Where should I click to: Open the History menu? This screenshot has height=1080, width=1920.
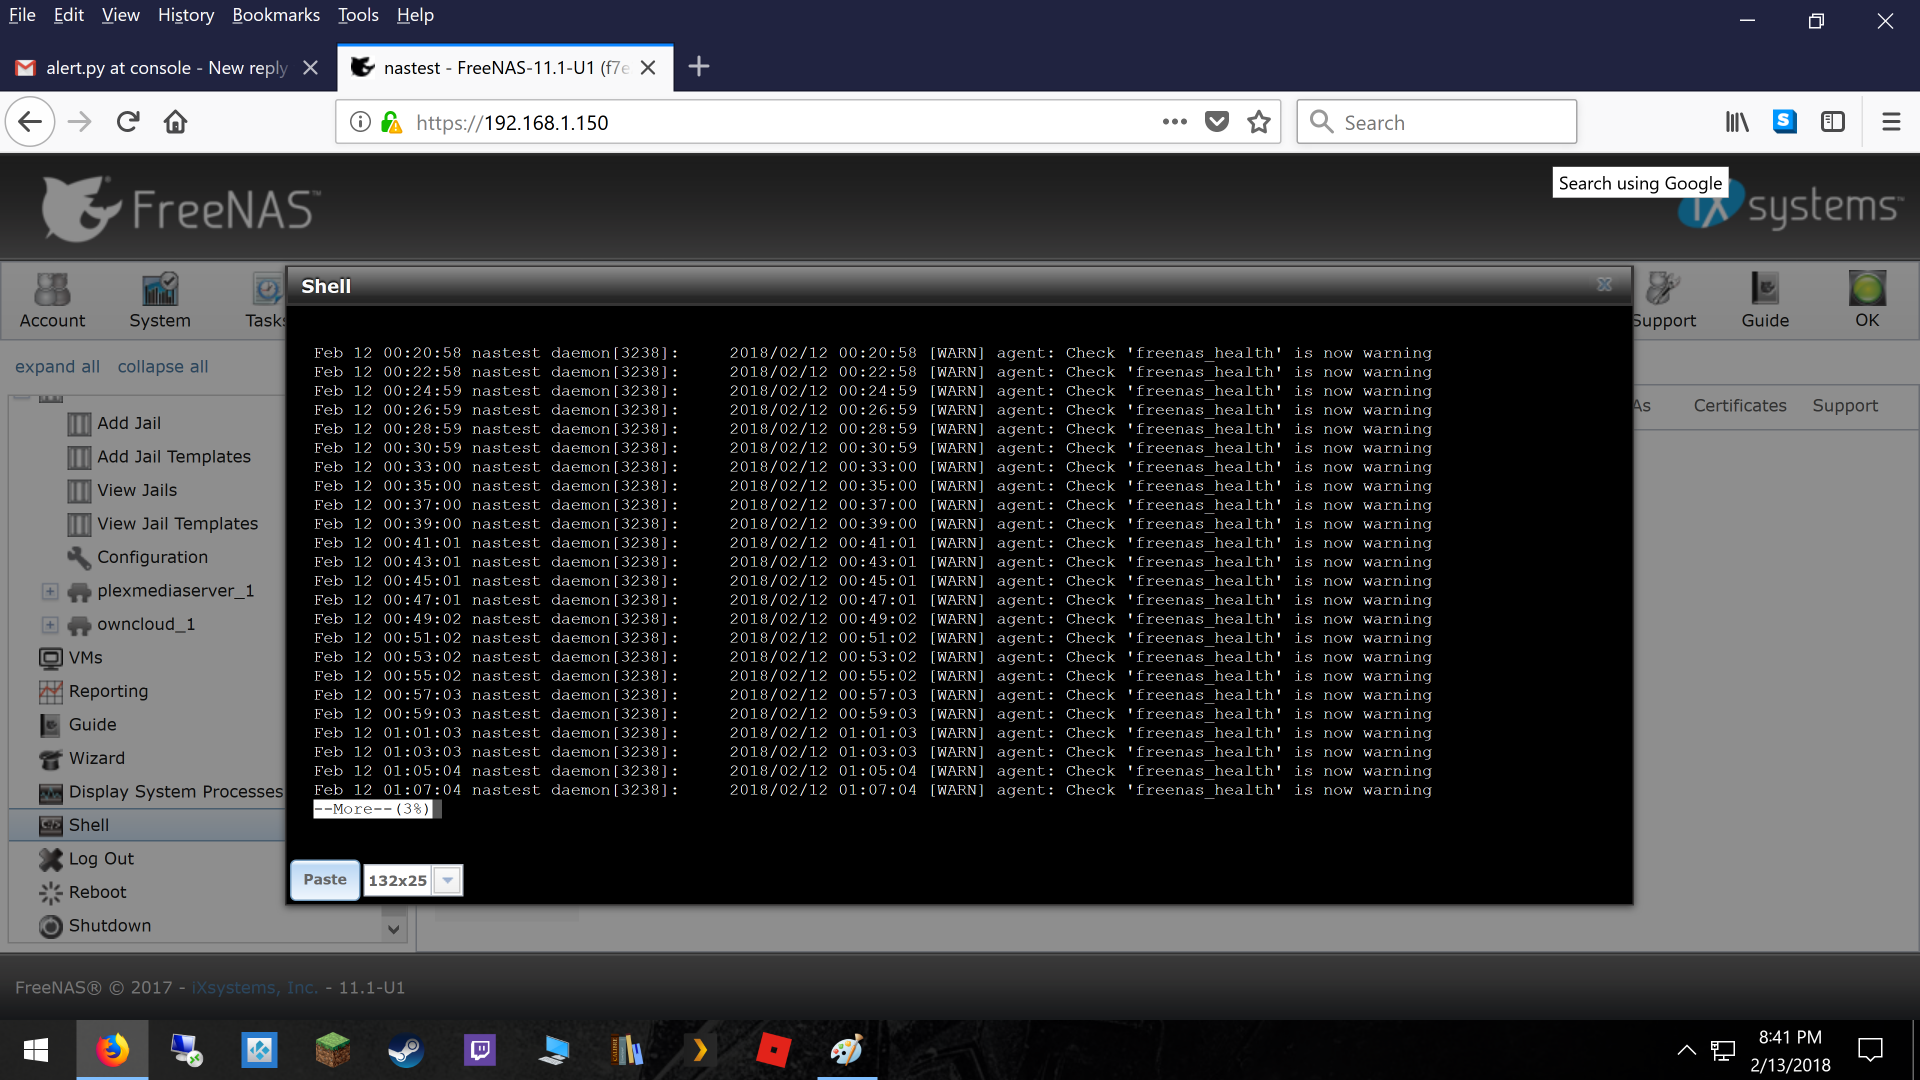point(185,15)
